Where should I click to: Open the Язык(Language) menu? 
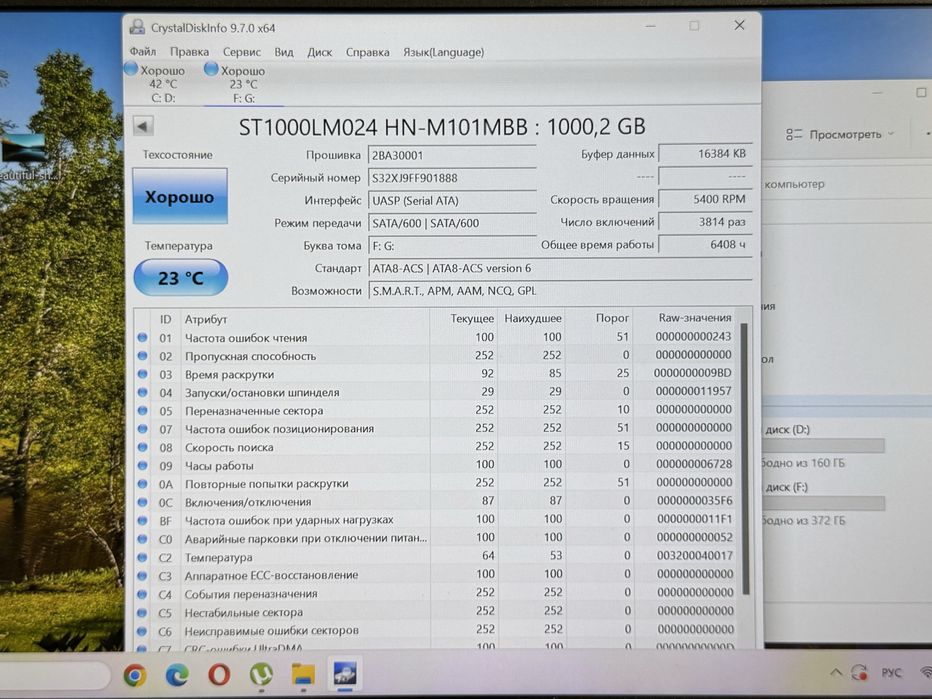[x=443, y=52]
